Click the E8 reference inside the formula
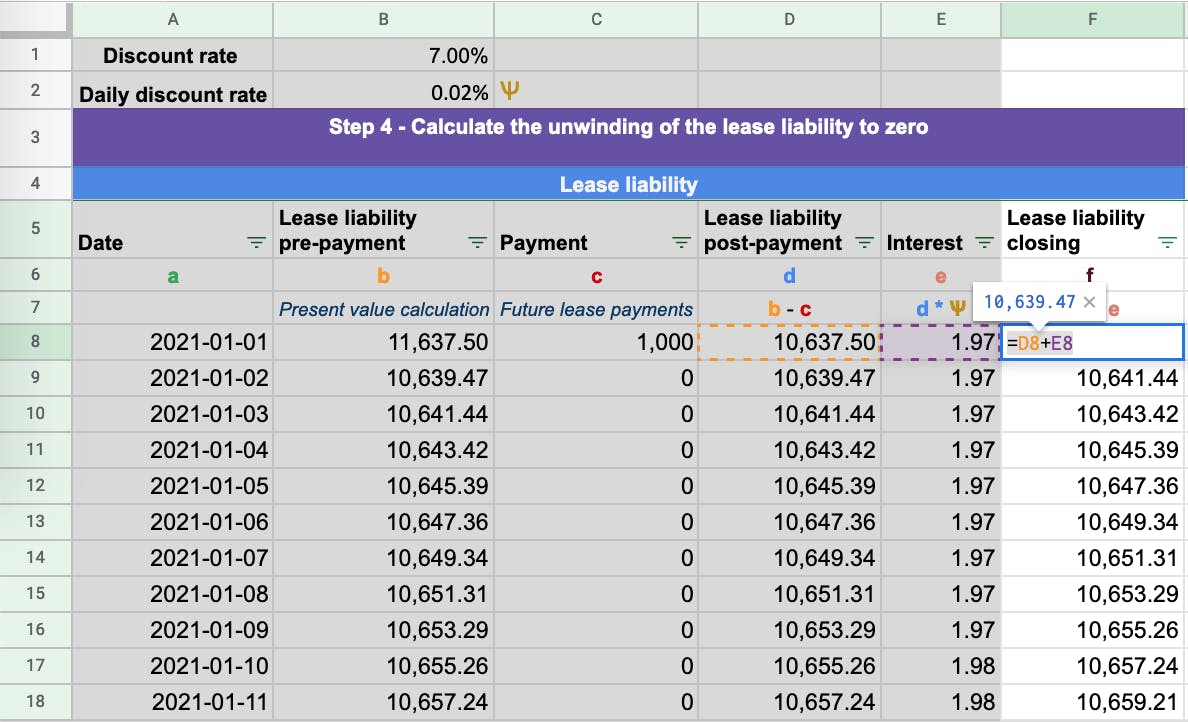1188x722 pixels. coord(1062,341)
